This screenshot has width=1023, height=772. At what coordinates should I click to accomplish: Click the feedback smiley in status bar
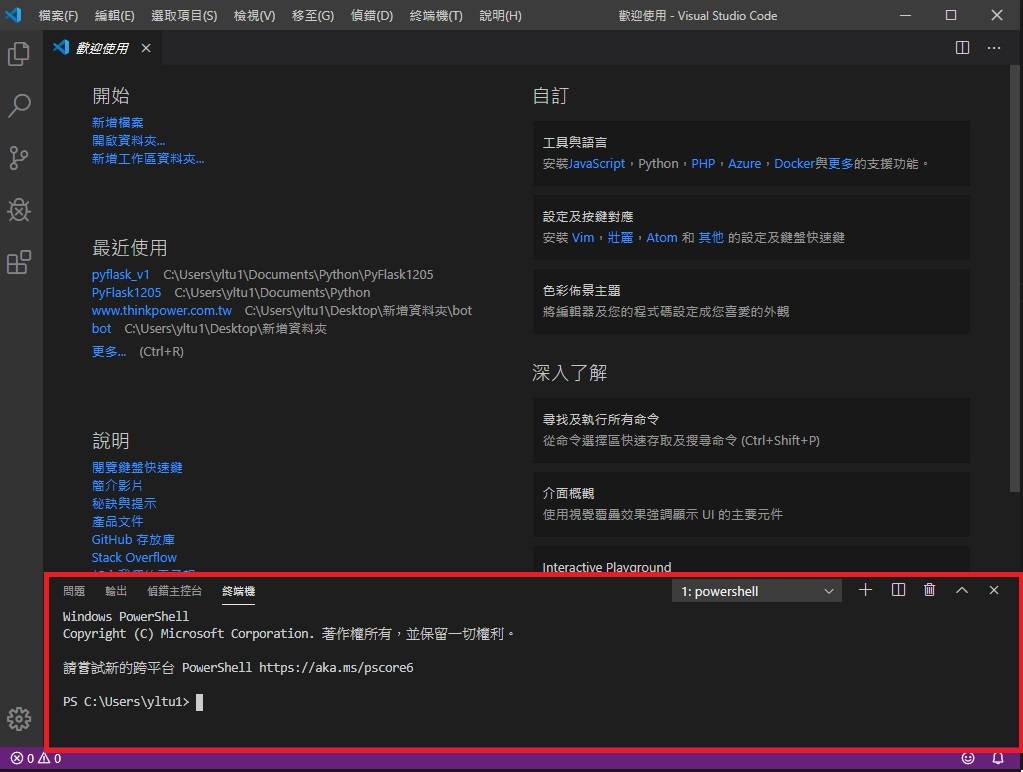968,758
